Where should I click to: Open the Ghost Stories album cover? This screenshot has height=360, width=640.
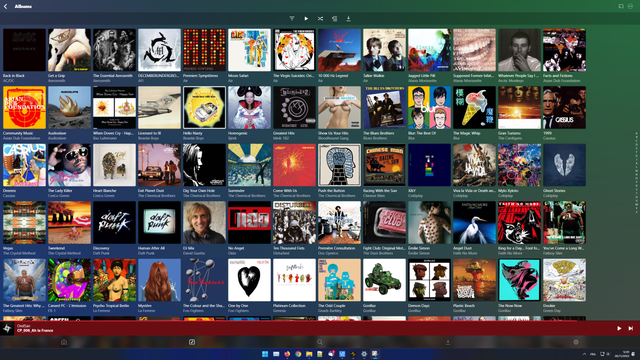564,165
